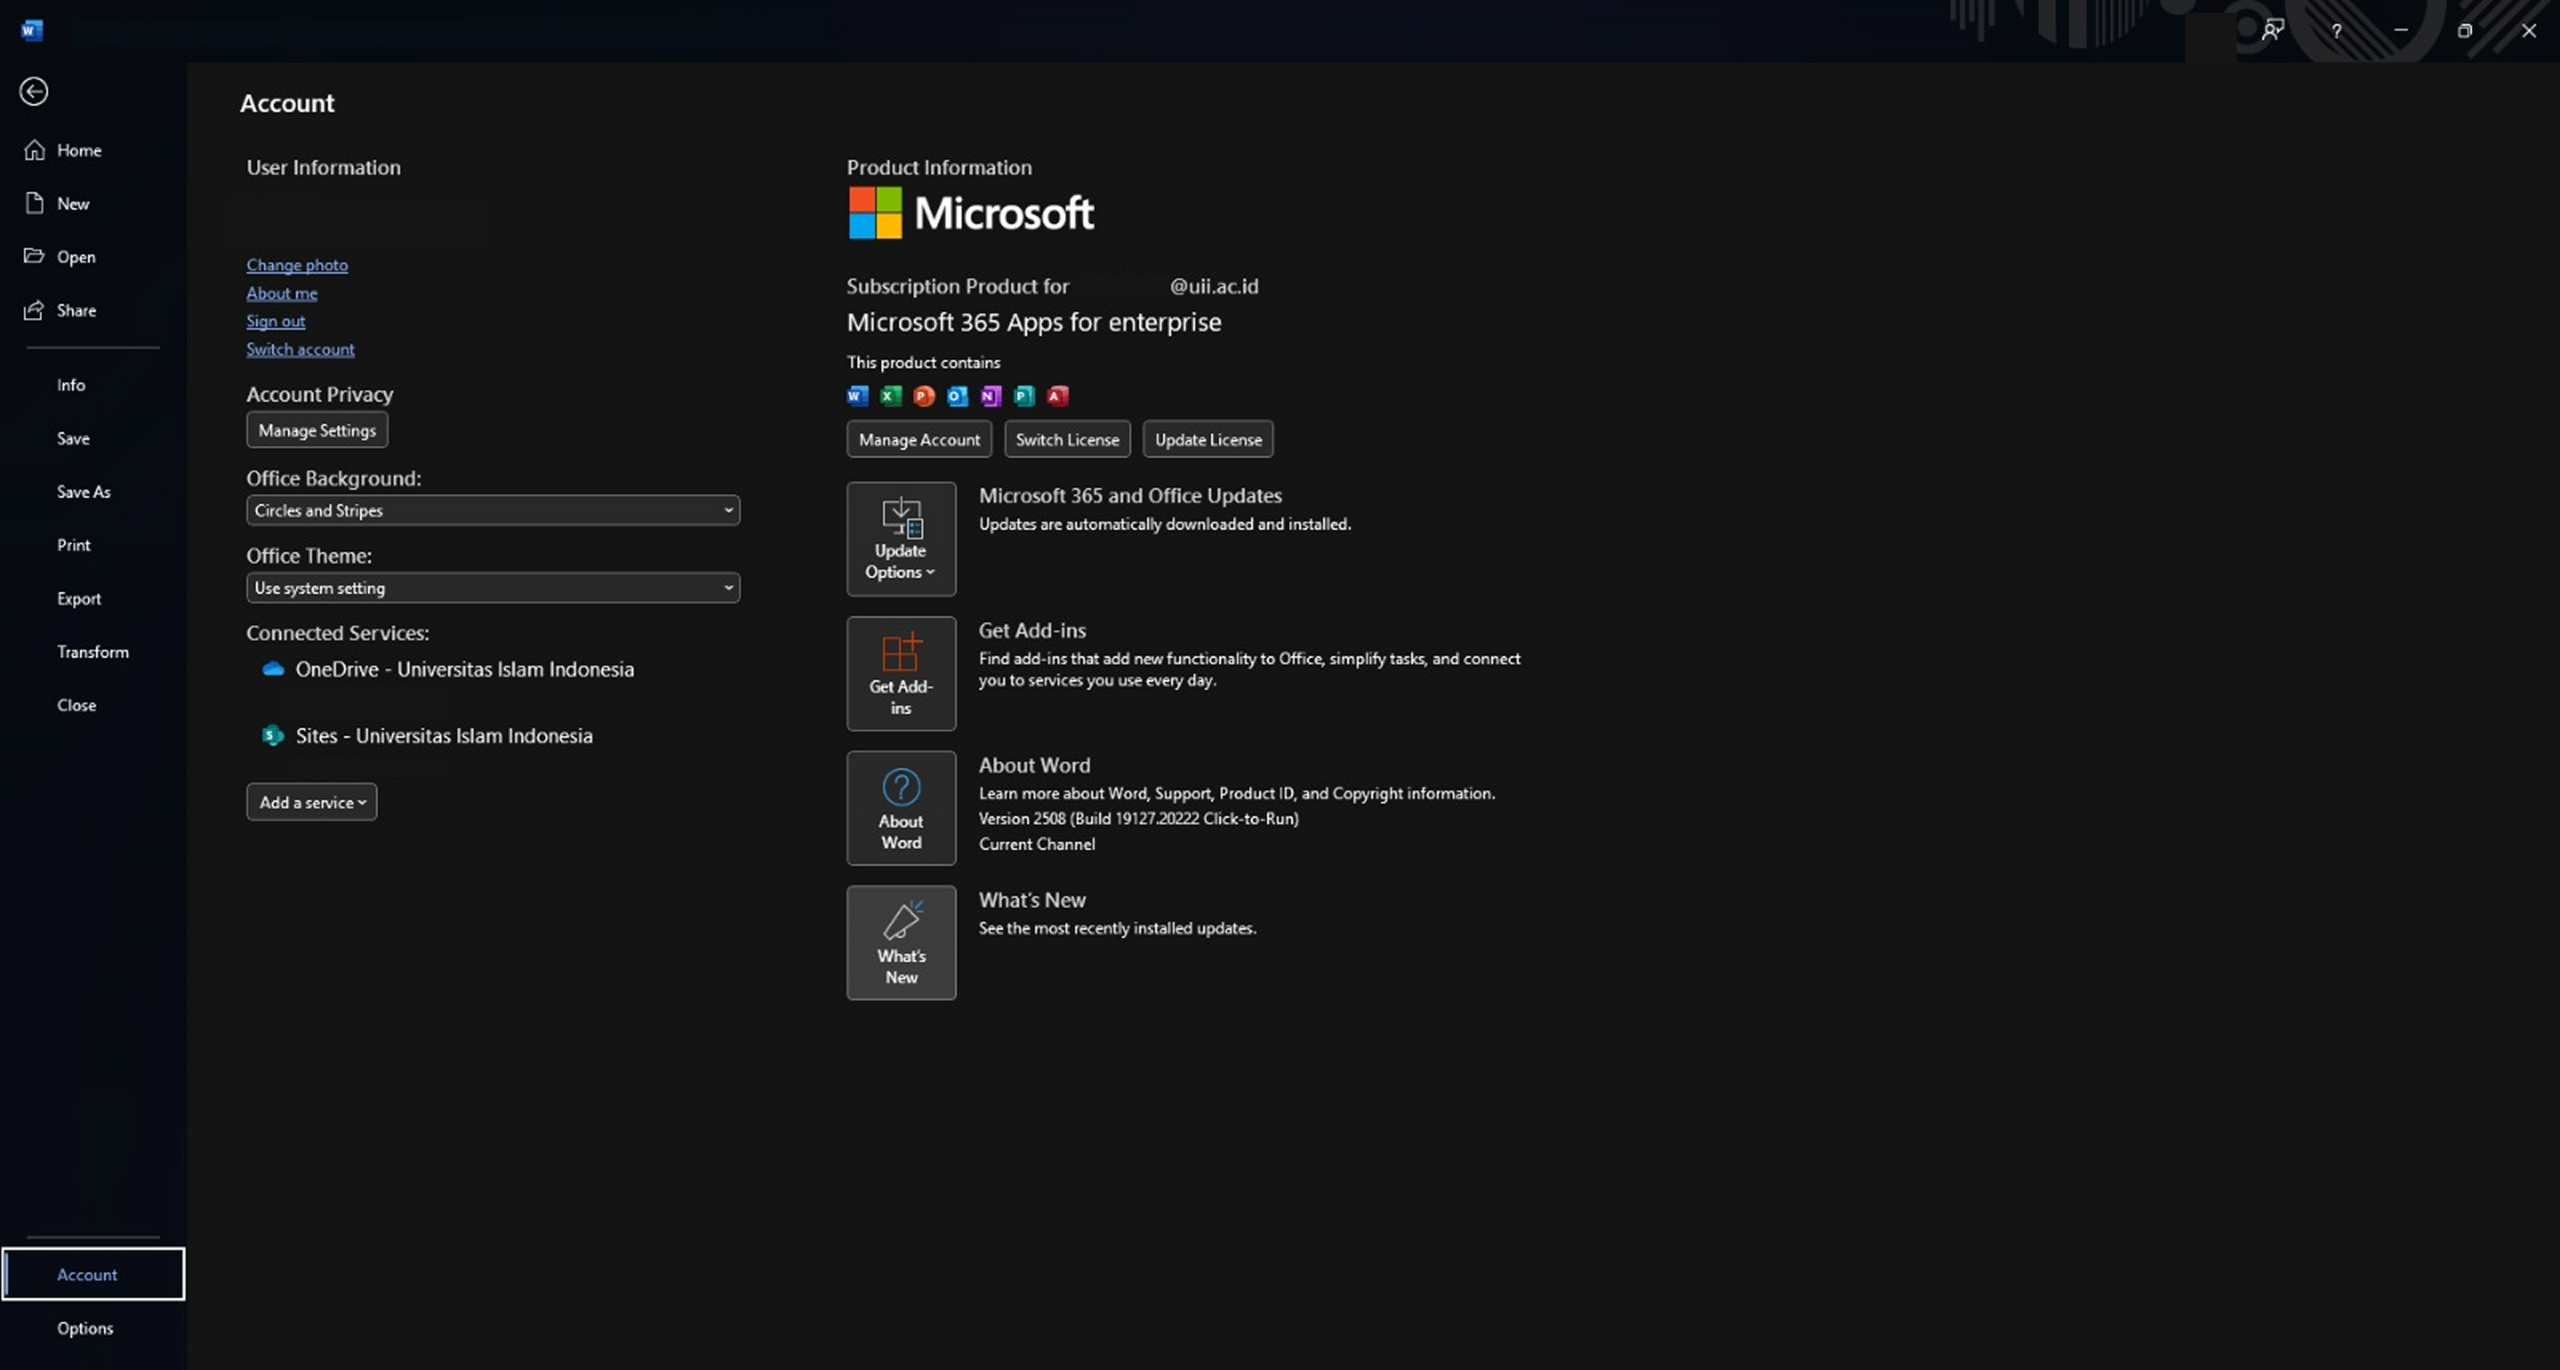This screenshot has height=1370, width=2560.
Task: Select Home in the sidebar
Action: click(x=78, y=150)
